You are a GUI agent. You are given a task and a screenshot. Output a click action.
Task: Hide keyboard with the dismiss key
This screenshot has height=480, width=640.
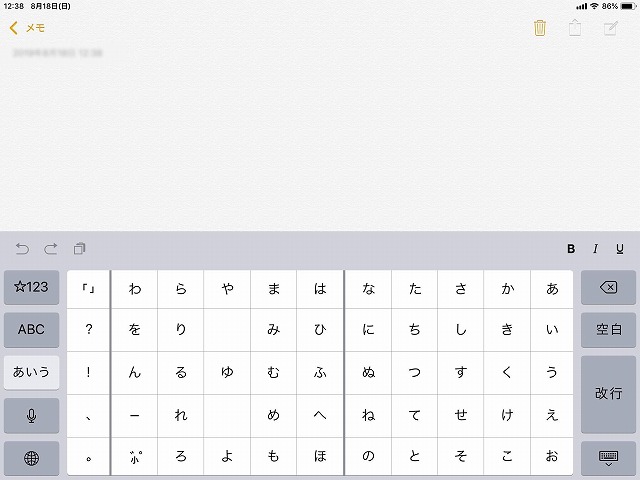608,458
